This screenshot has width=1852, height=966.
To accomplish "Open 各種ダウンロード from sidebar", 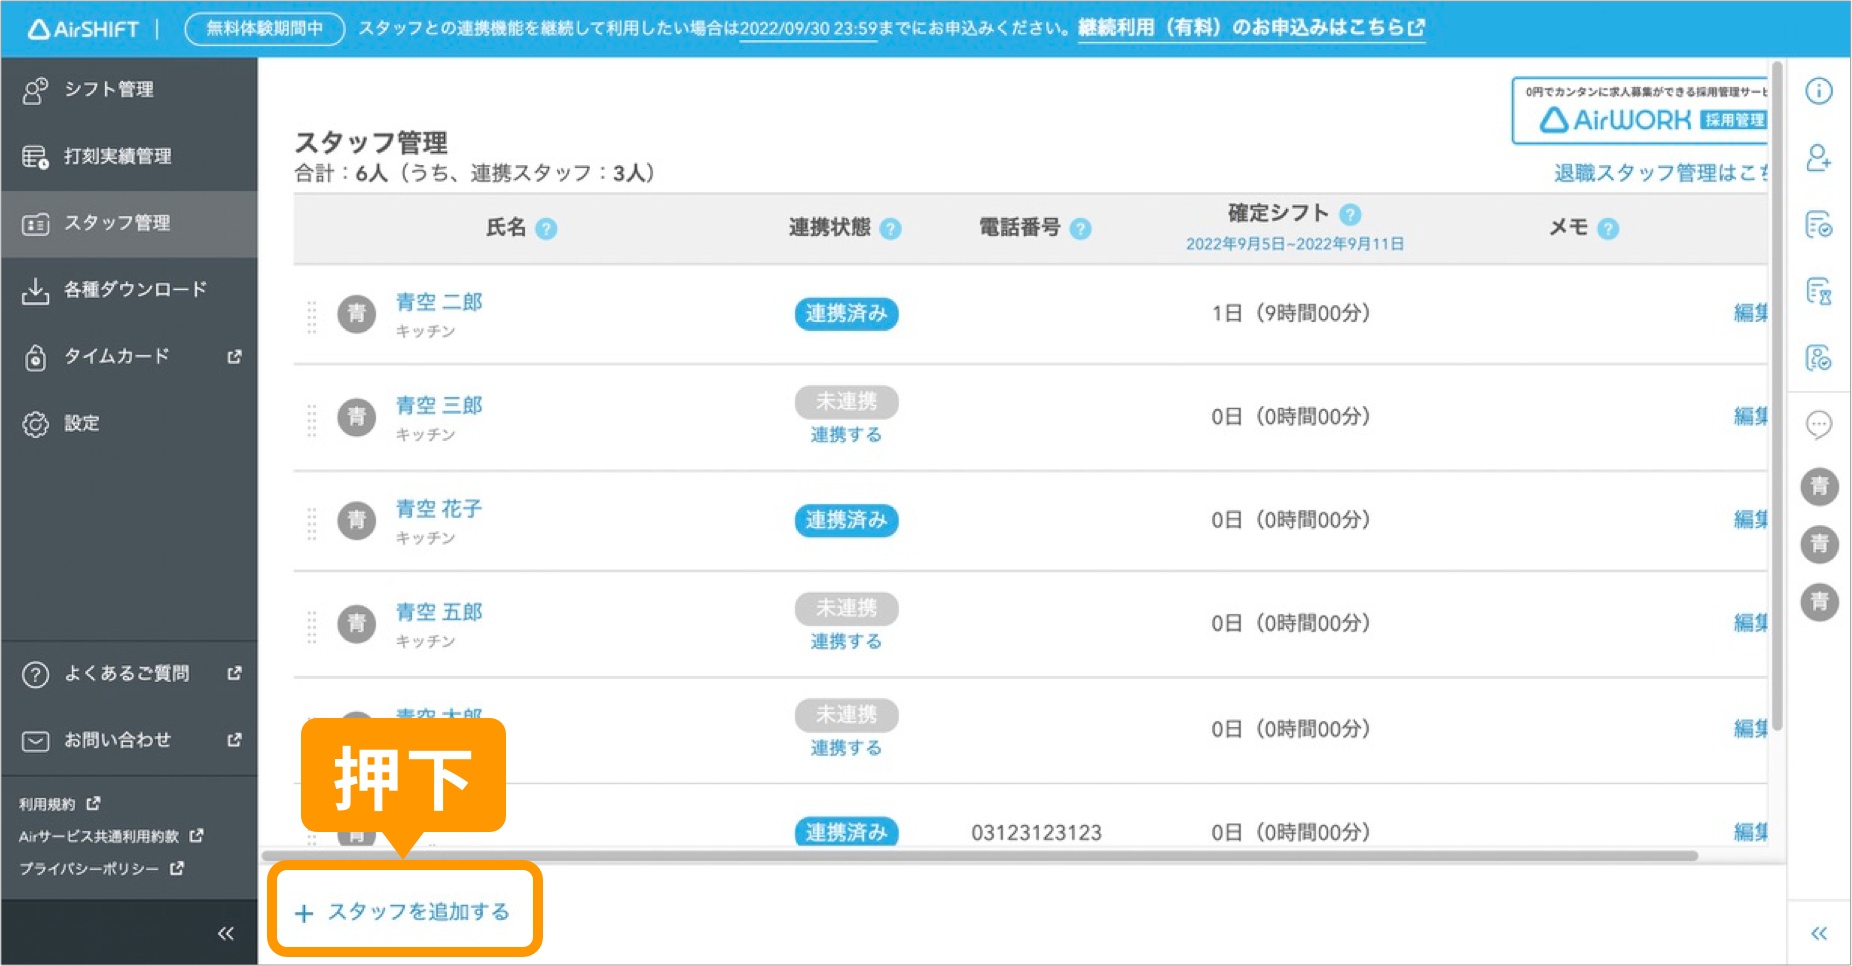I will 135,290.
